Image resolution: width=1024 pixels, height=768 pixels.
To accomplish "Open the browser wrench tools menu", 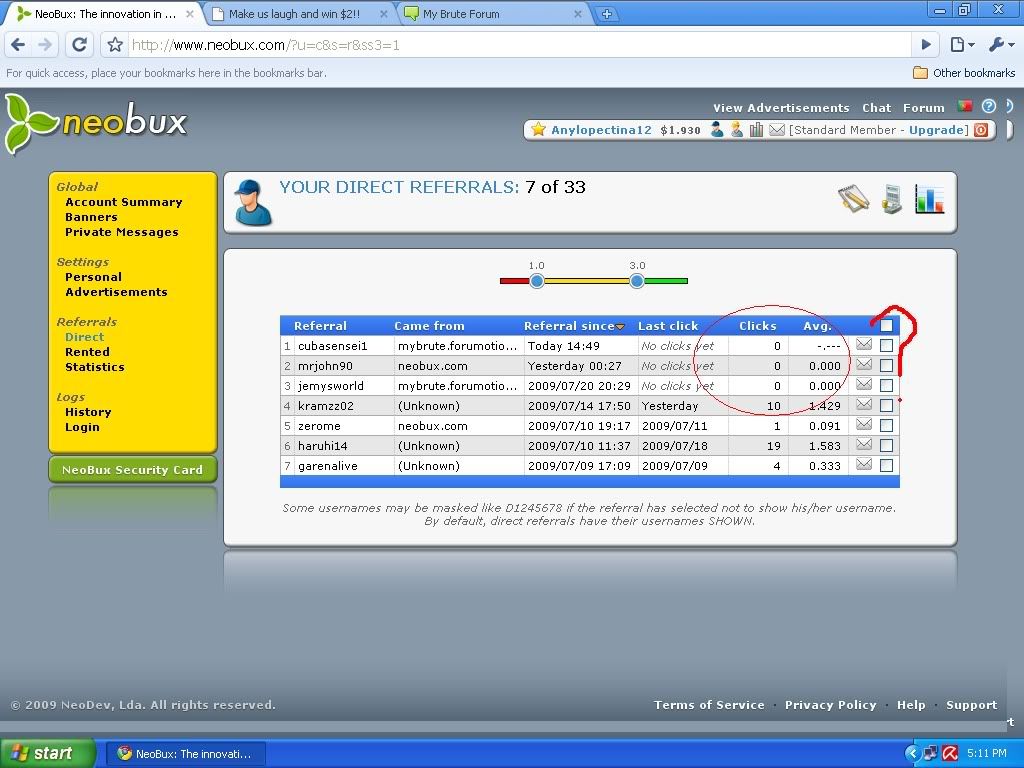I will (x=1000, y=44).
